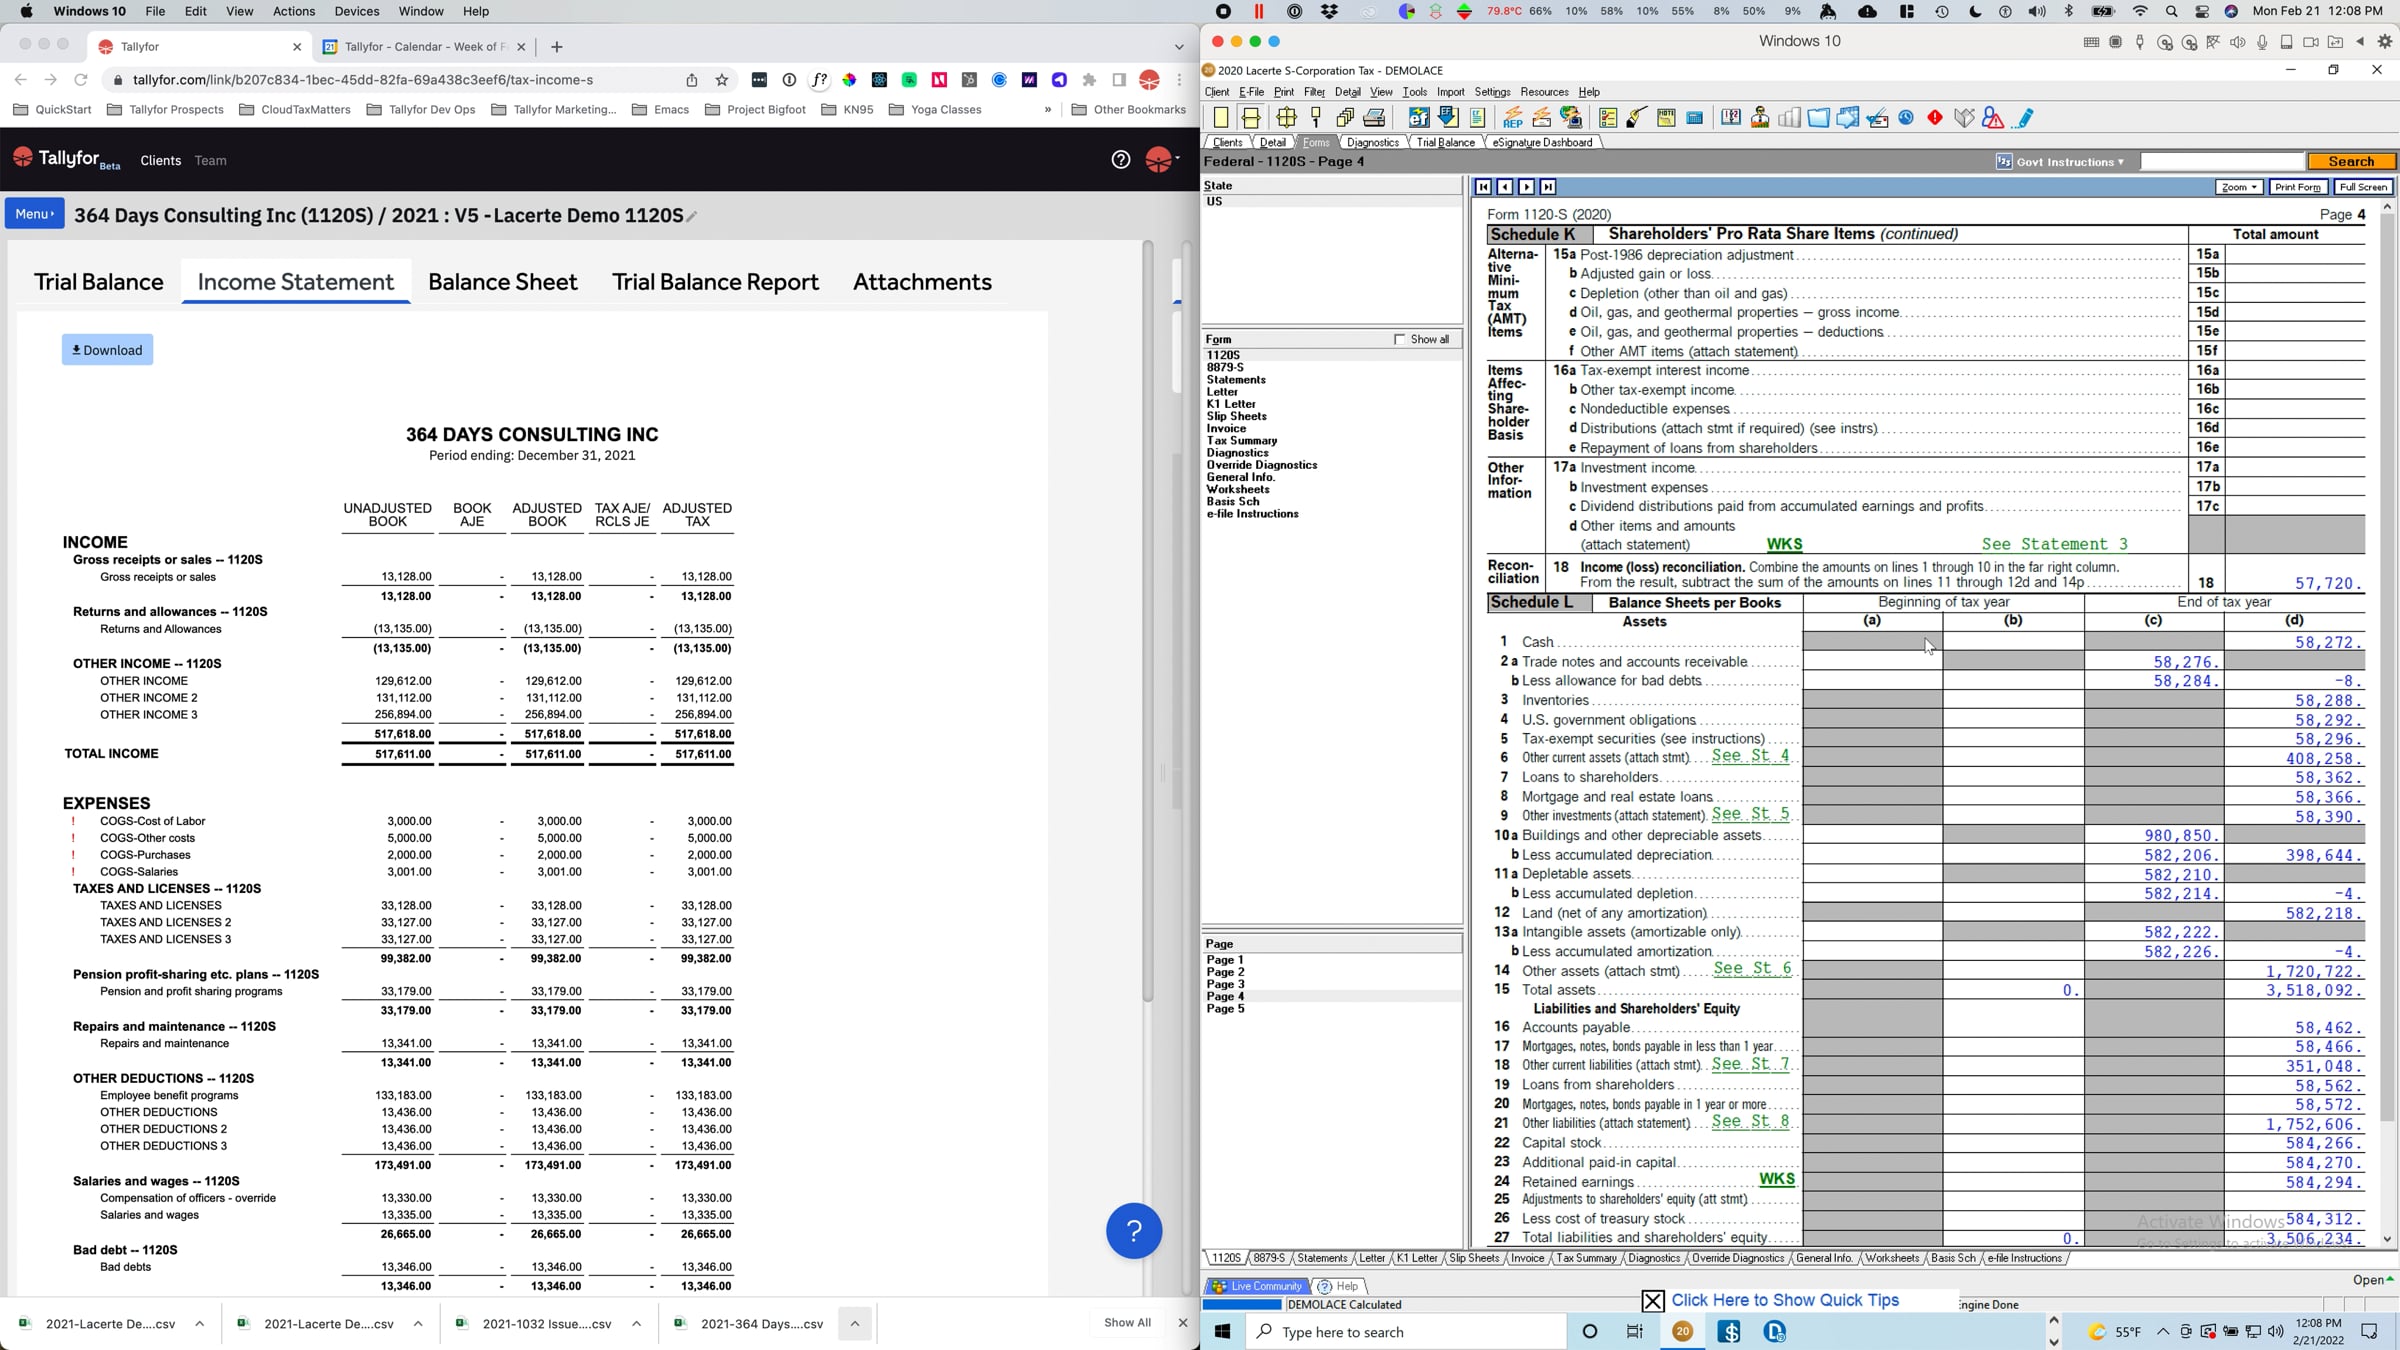Click the Full Screen button in Lacerte
Image resolution: width=2400 pixels, height=1350 pixels.
[2363, 187]
